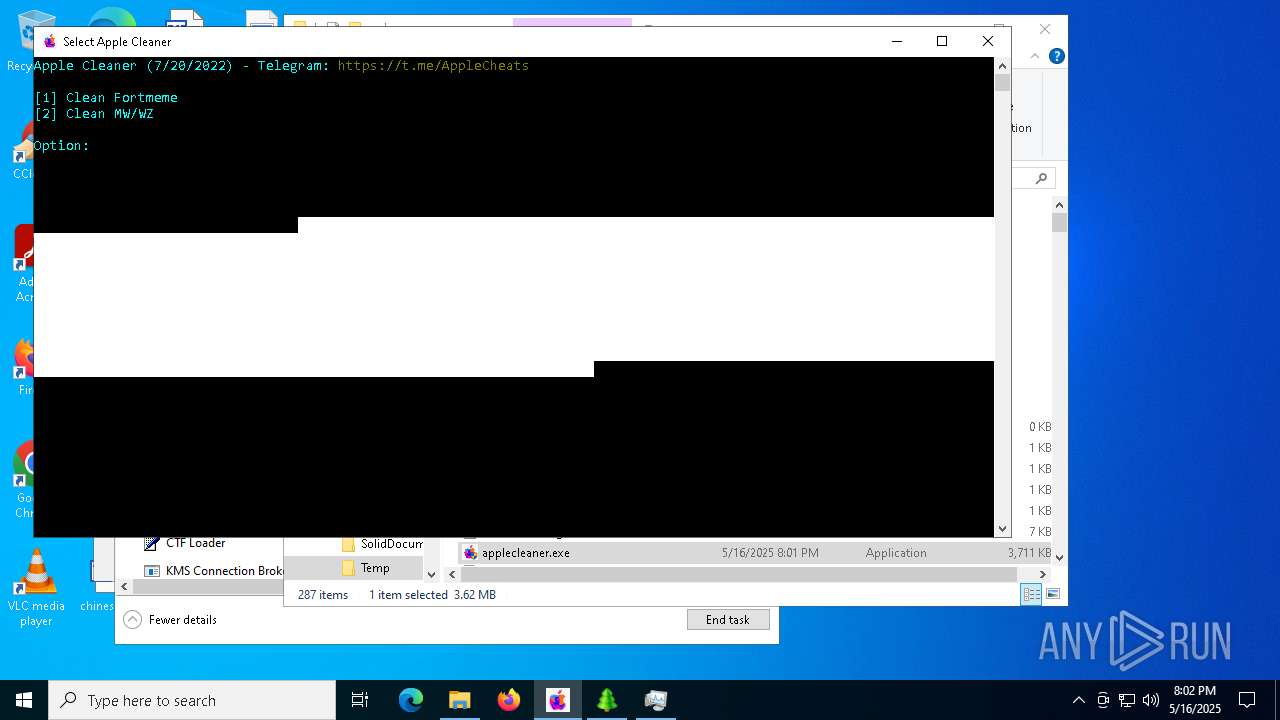Maximize the Apple Cleaner console window
This screenshot has width=1280, height=720.
pos(941,41)
